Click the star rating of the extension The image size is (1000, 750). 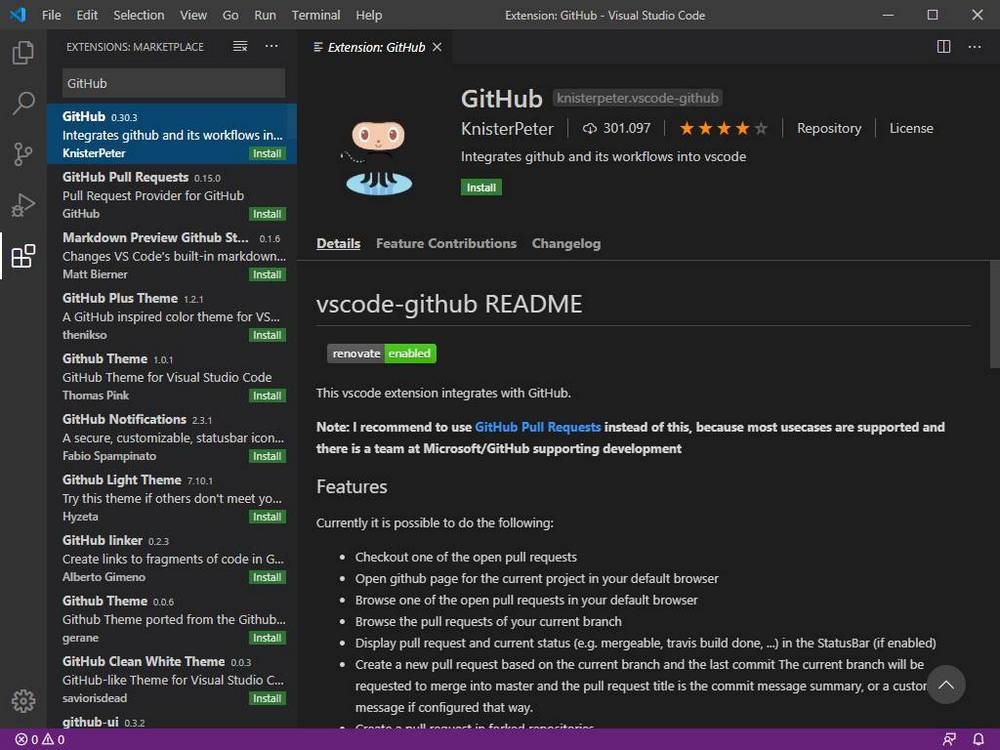click(x=723, y=129)
